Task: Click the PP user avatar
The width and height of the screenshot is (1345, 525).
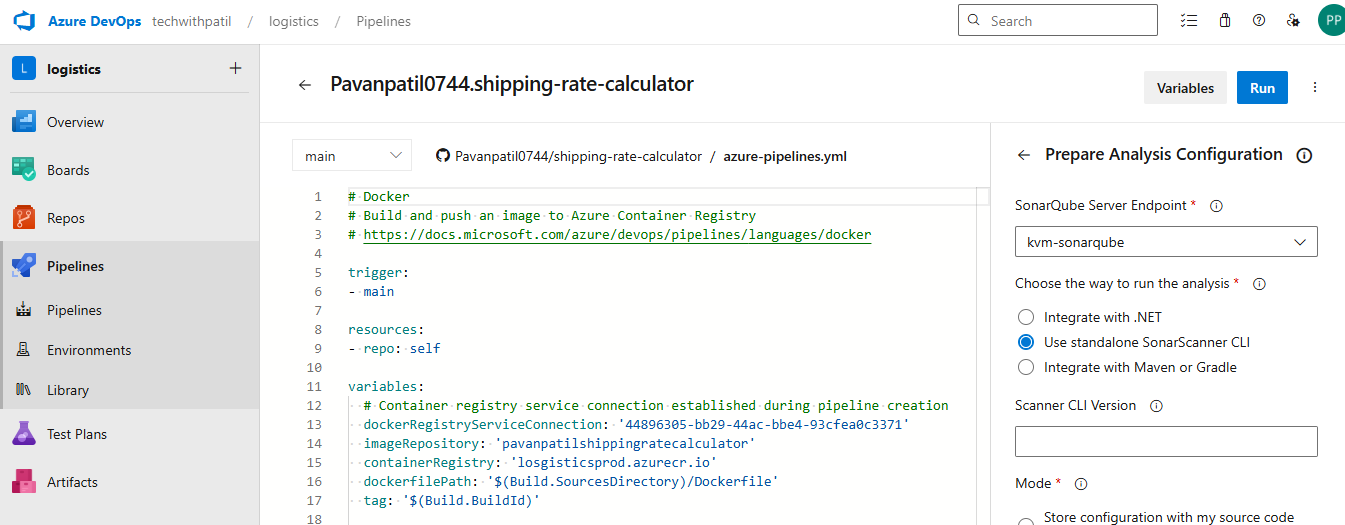Action: (x=1331, y=20)
